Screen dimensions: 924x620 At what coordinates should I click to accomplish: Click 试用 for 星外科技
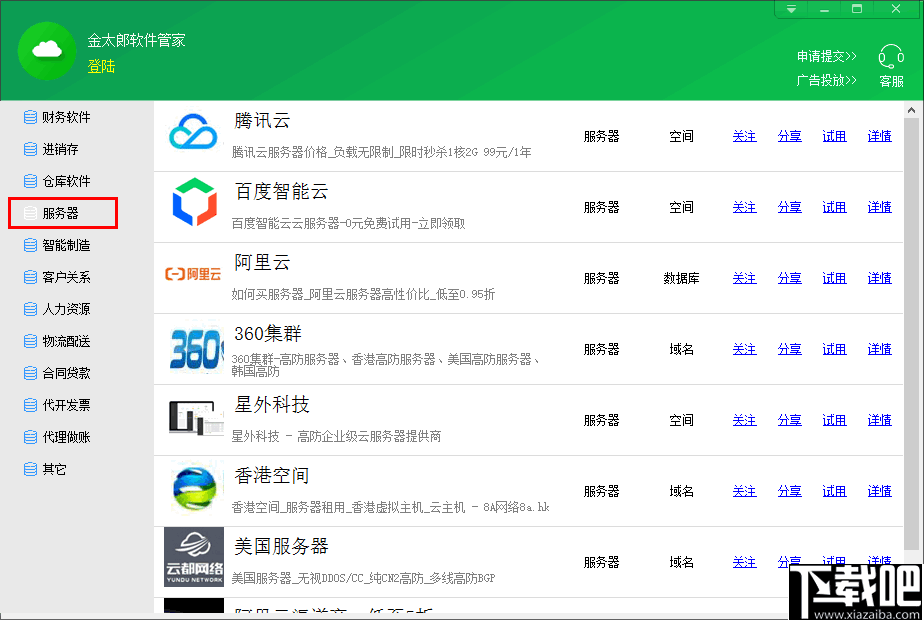tap(834, 420)
